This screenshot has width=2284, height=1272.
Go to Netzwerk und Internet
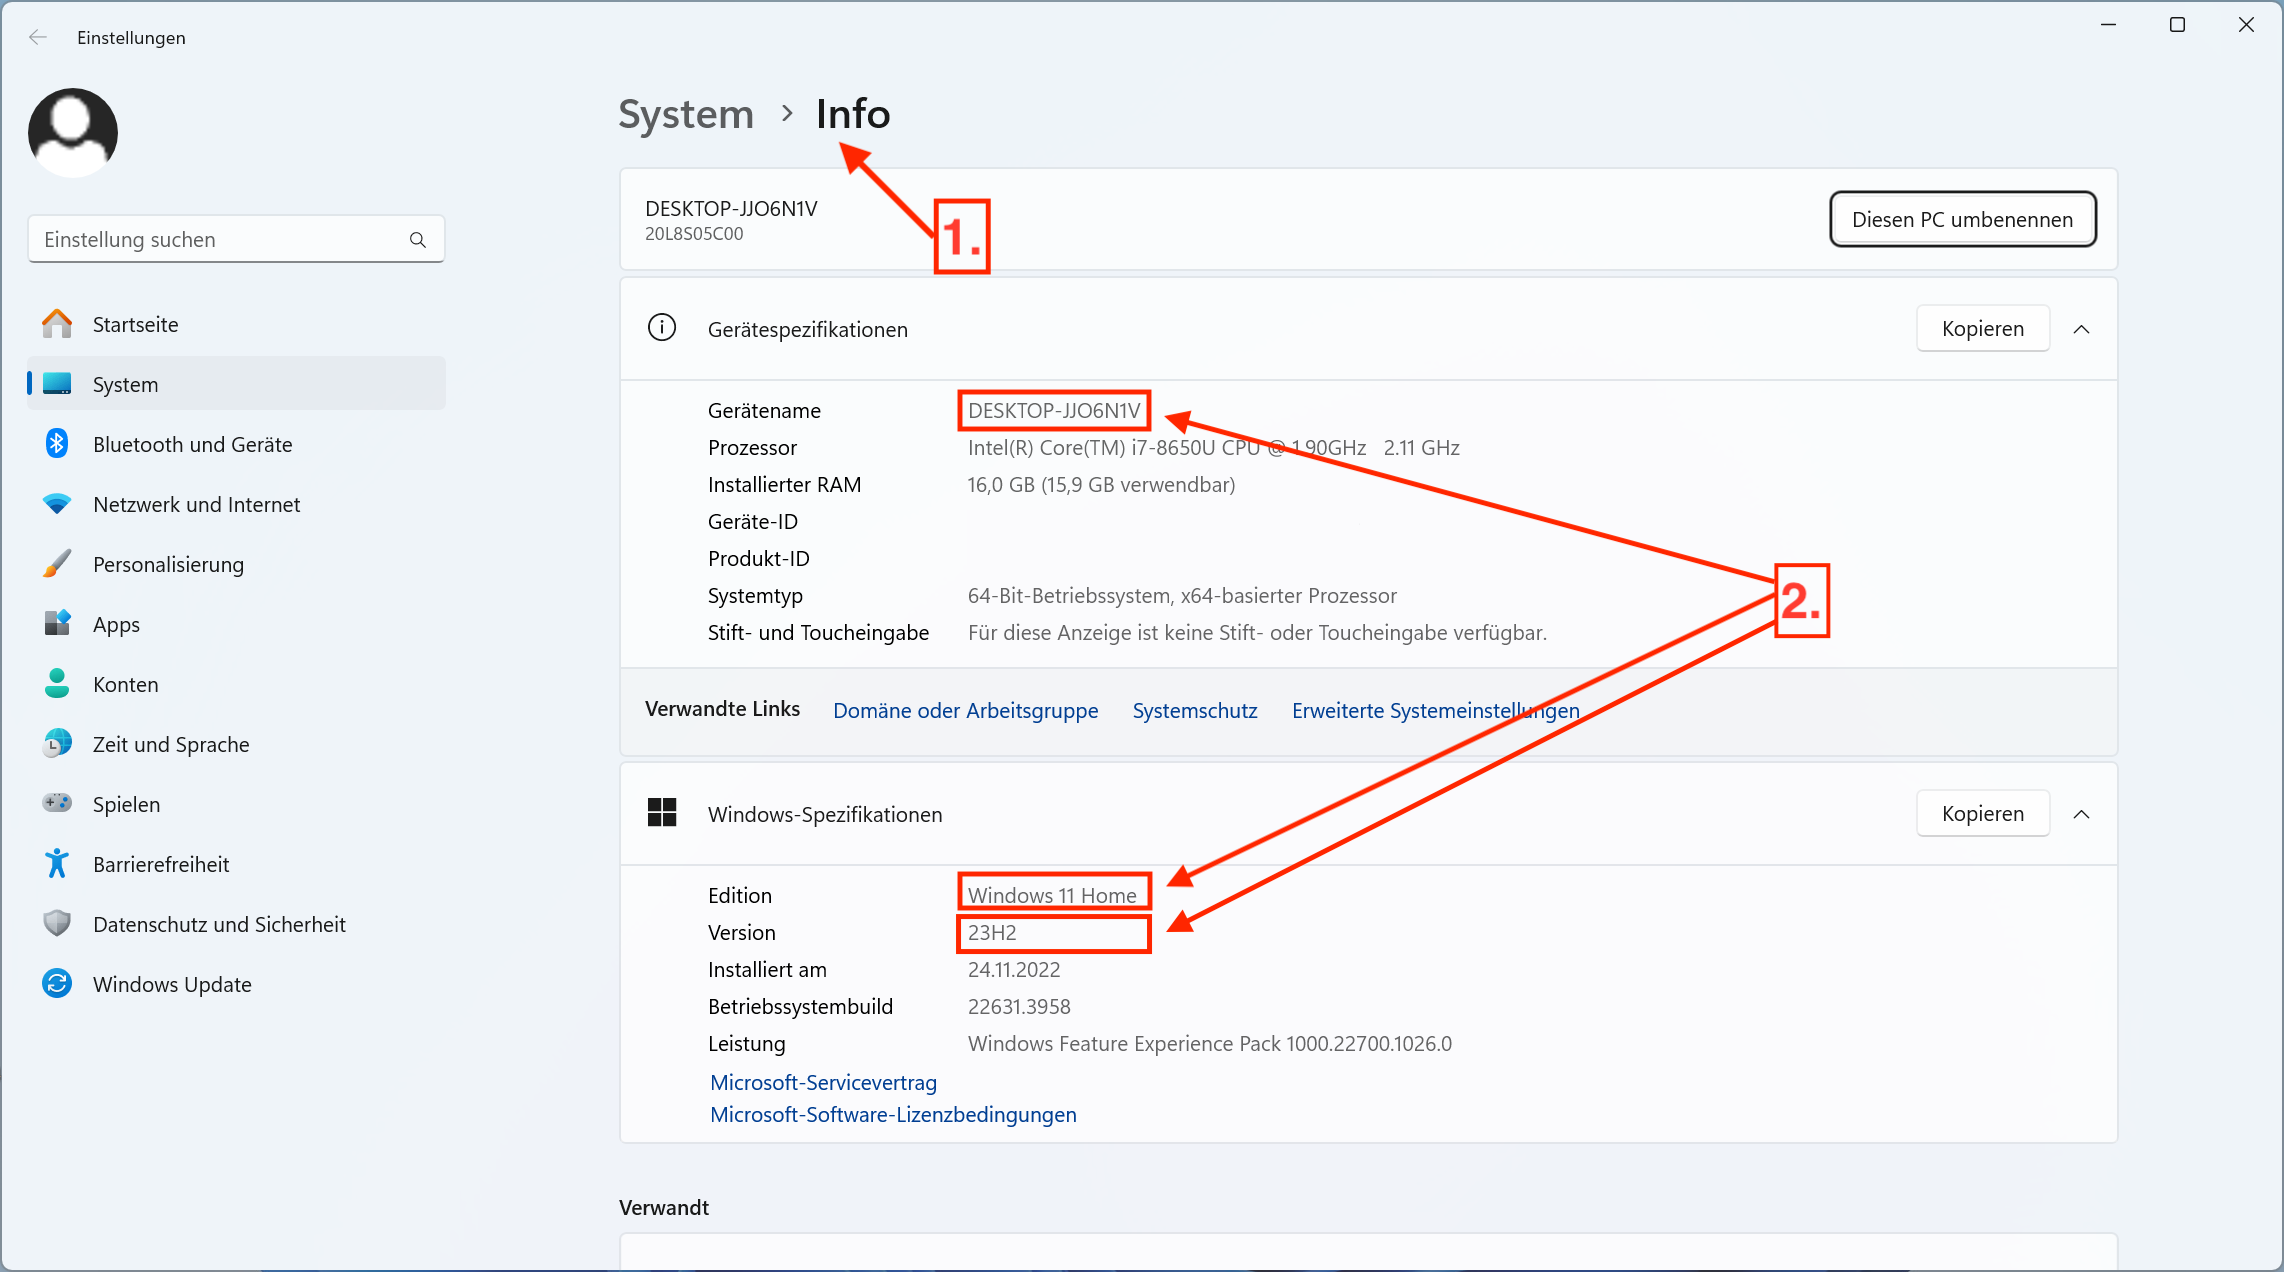coord(236,504)
